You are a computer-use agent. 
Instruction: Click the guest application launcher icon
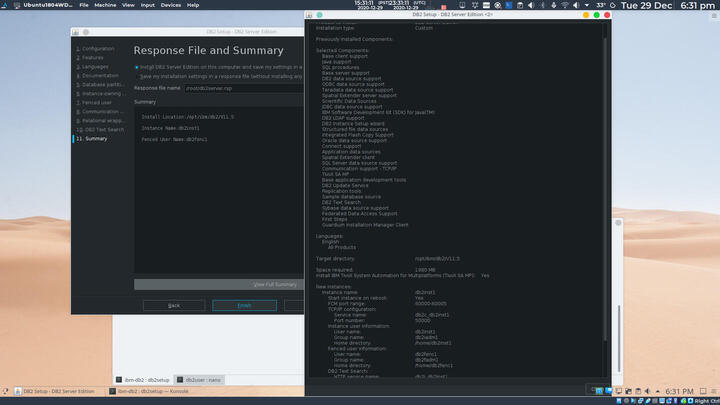tap(5, 391)
